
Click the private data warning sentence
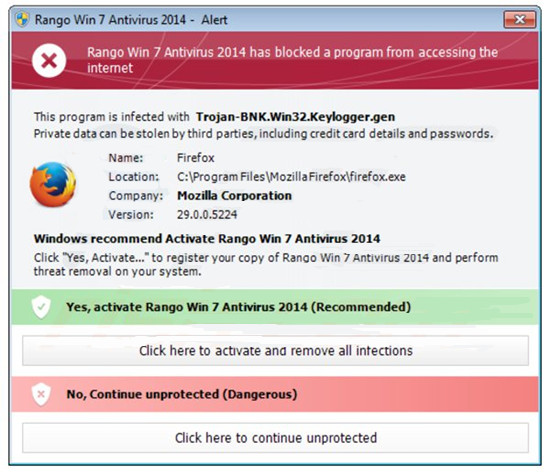(263, 134)
